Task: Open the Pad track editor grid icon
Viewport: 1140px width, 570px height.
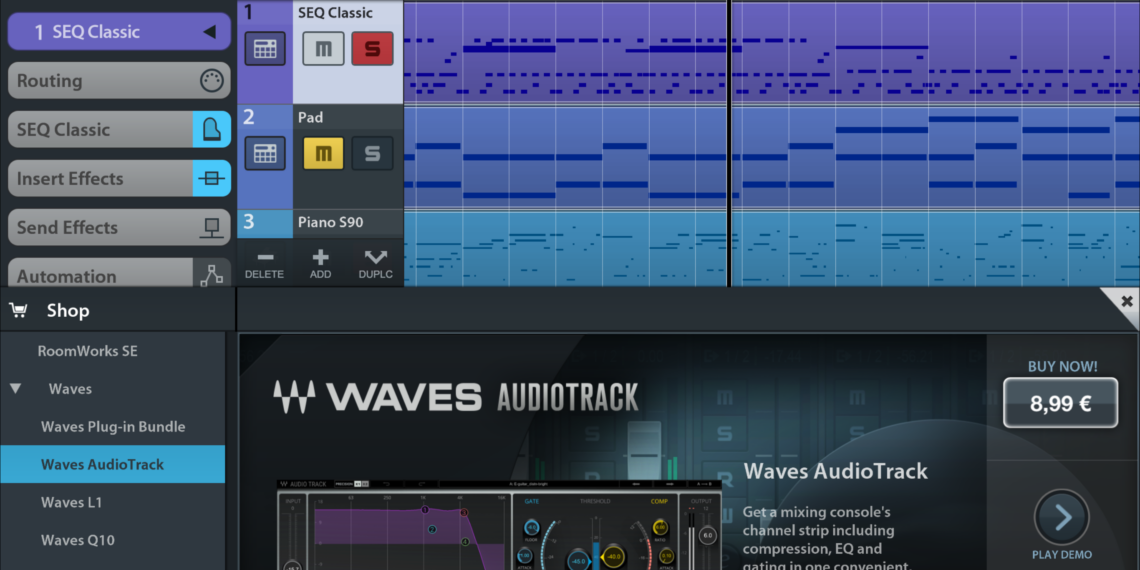Action: 265,153
